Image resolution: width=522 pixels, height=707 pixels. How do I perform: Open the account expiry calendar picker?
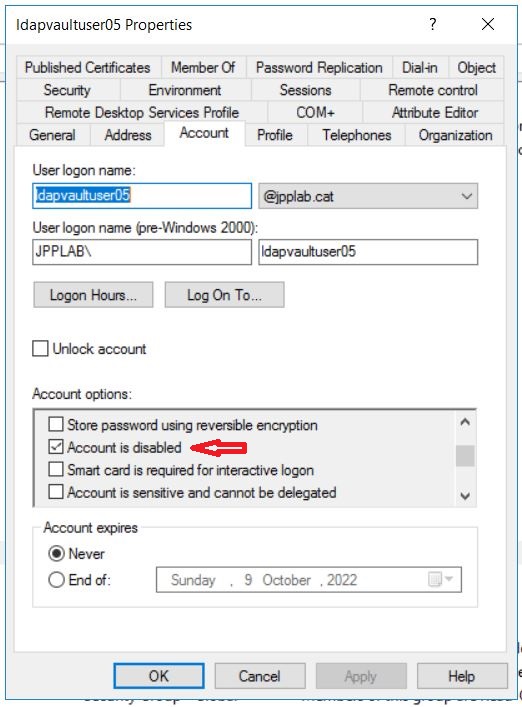pos(440,579)
